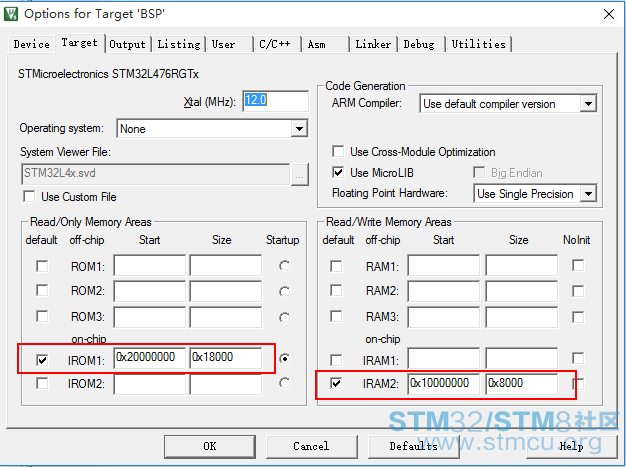Select the ROM3 Startup radio button
Image resolution: width=626 pixels, height=467 pixels.
pos(284,318)
